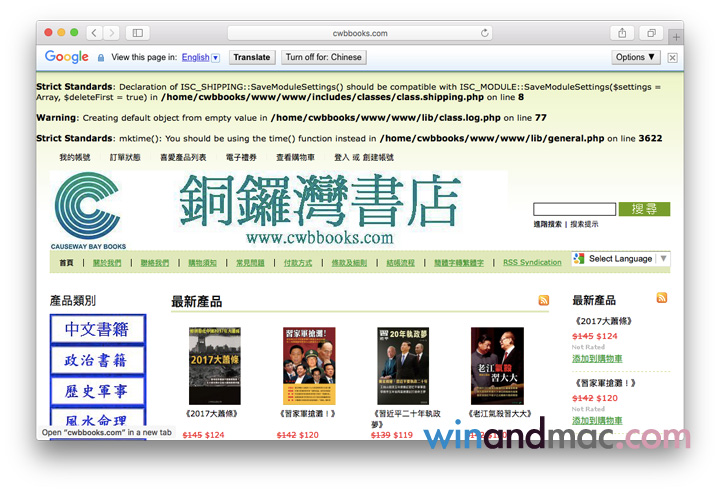Open 常見問題 navigation item
The width and height of the screenshot is (720, 492).
pyautogui.click(x=250, y=263)
